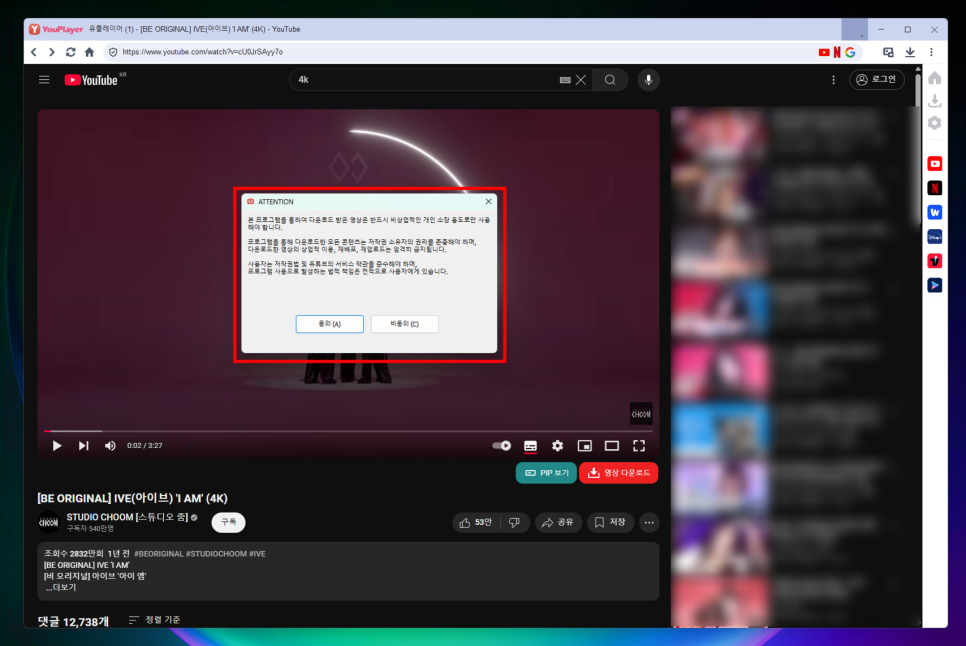The image size is (966, 646).
Task: Close the ATTENTION dialog
Action: pos(488,201)
